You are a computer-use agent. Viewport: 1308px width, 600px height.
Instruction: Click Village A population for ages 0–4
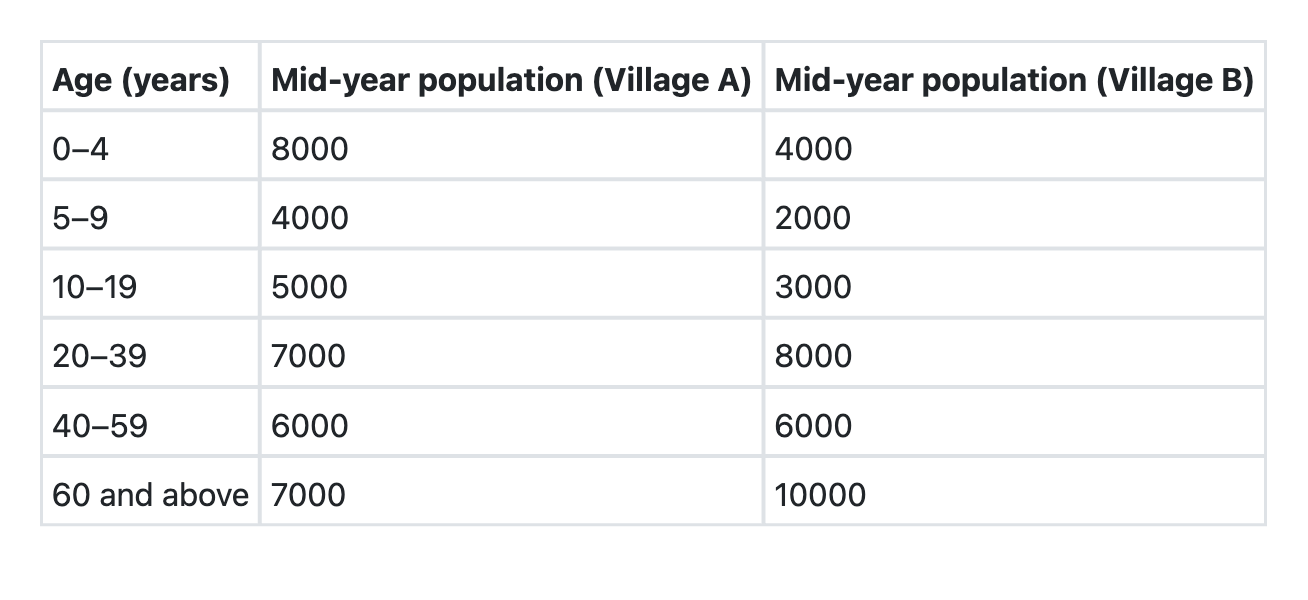click(310, 149)
